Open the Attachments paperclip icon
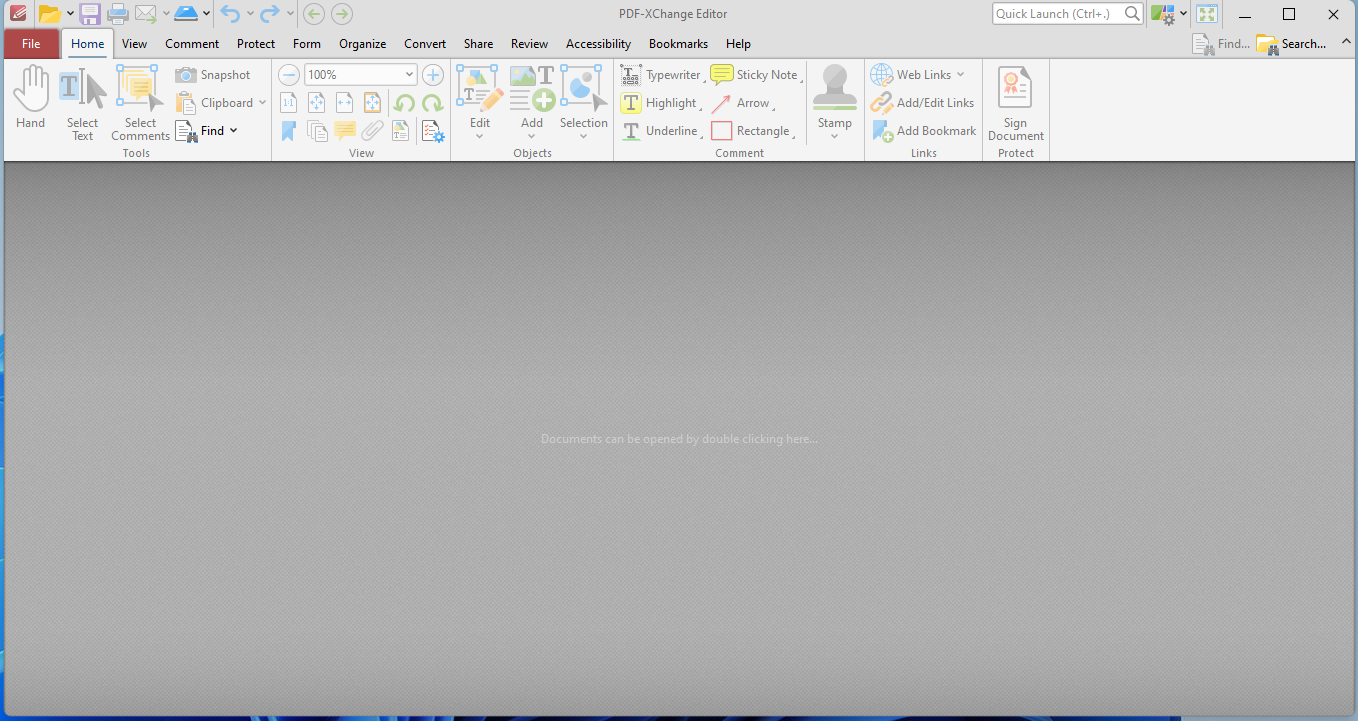1358x721 pixels. pos(373,131)
